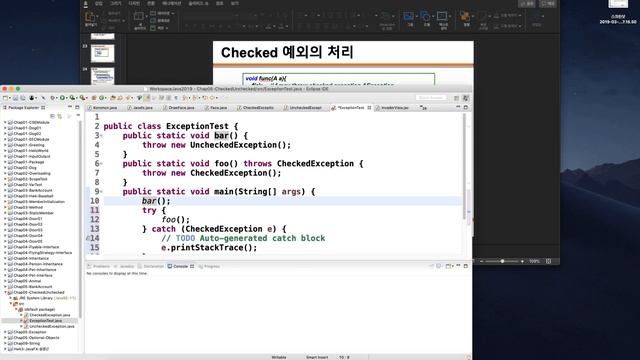640x360 pixels.
Task: Toggle code folding on line 6 foo method
Action: pos(101,164)
